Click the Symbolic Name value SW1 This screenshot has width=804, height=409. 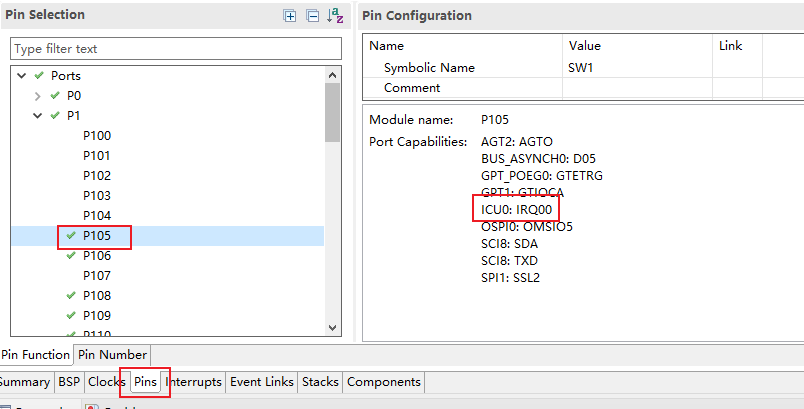[581, 68]
